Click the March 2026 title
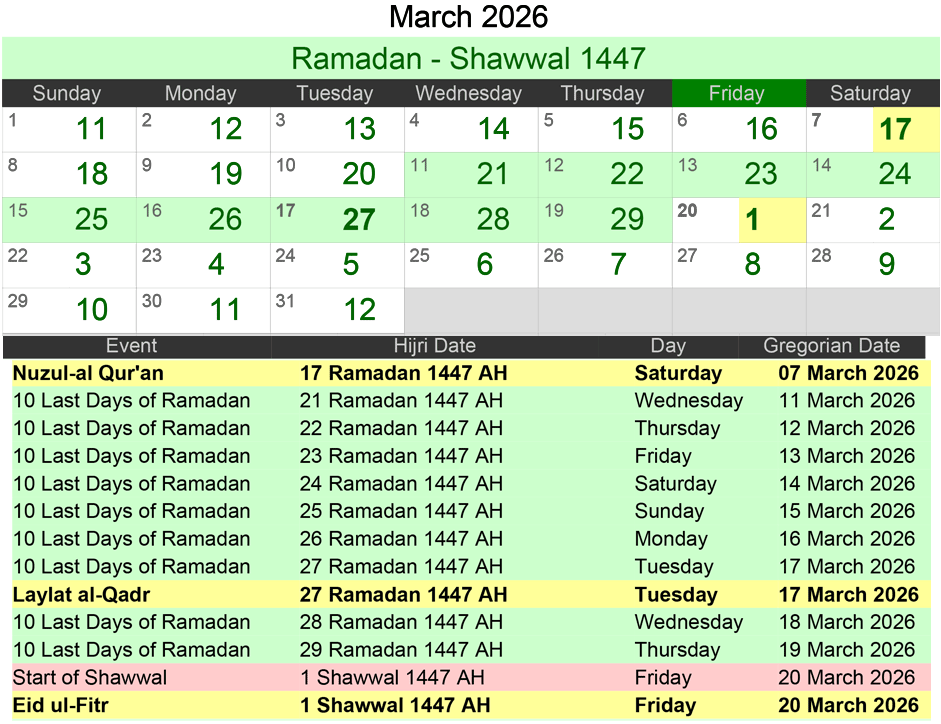 (469, 17)
